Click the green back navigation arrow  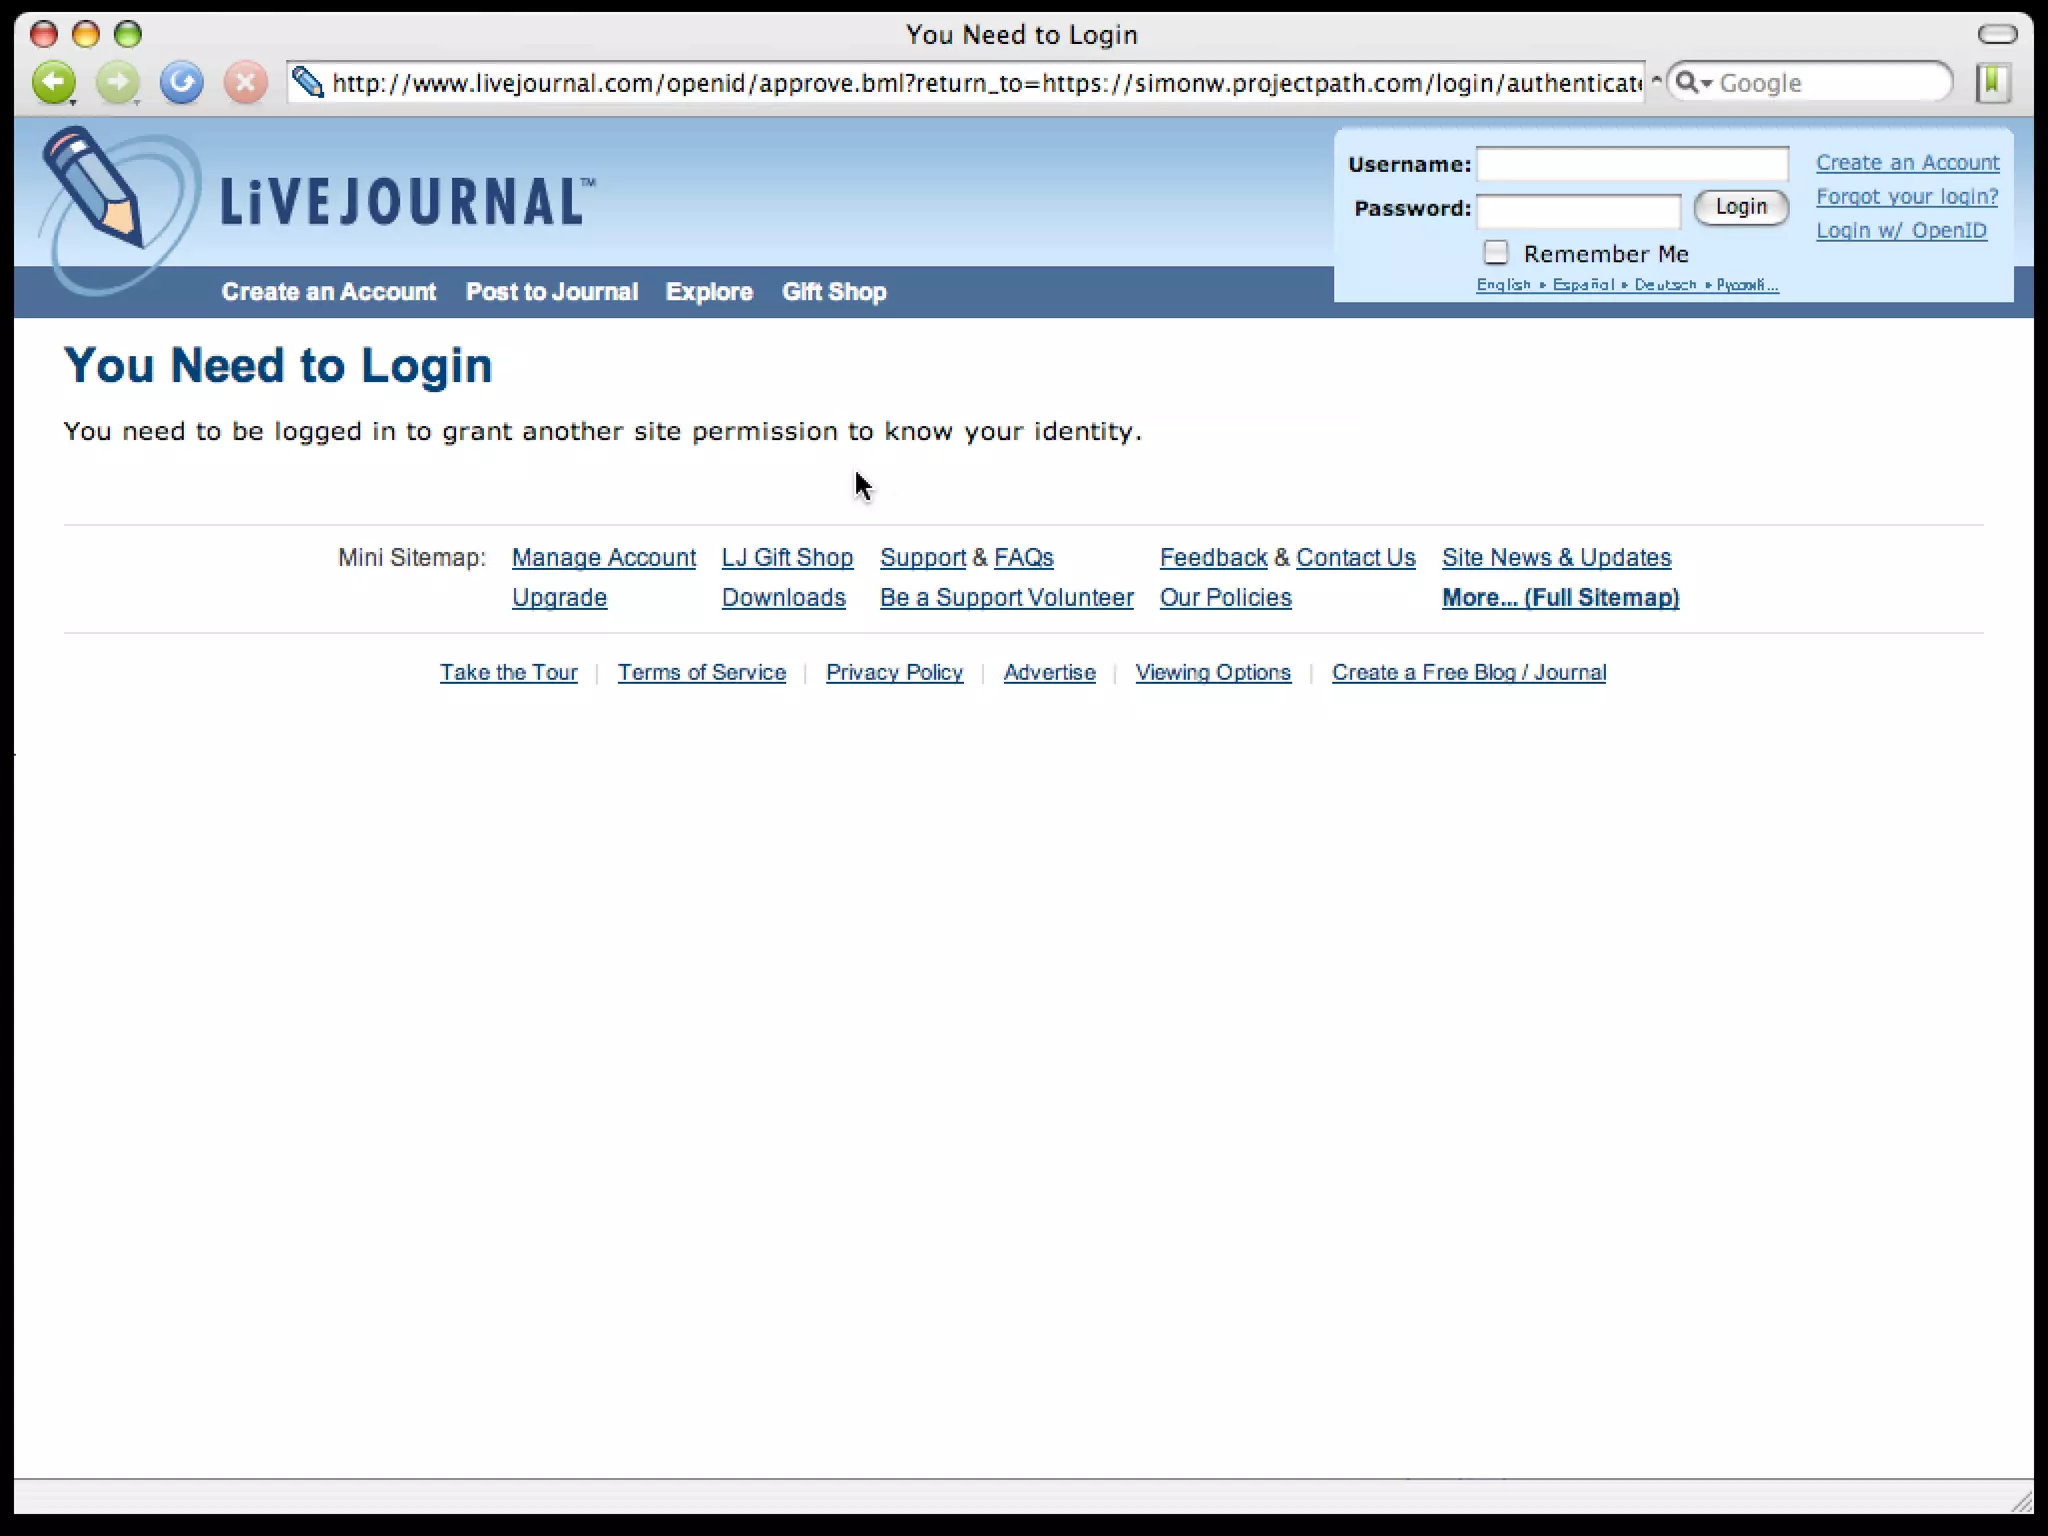tap(53, 81)
